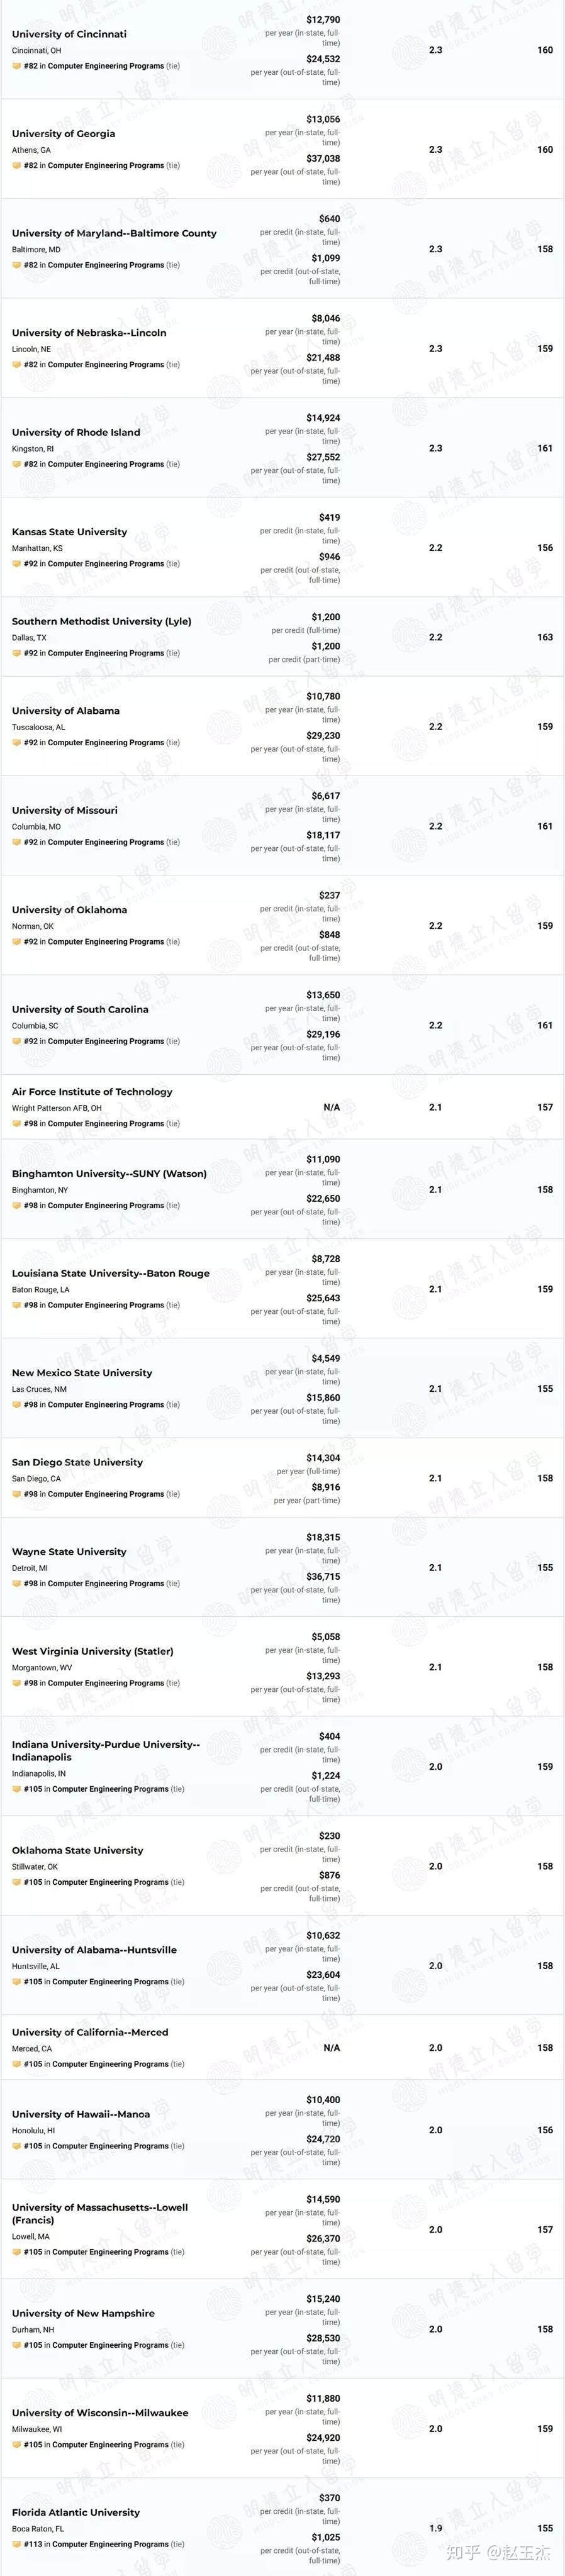This screenshot has height=2576, width=565.
Task: Select Louisiana State University--Baton Rouge title
Action: [111, 1274]
